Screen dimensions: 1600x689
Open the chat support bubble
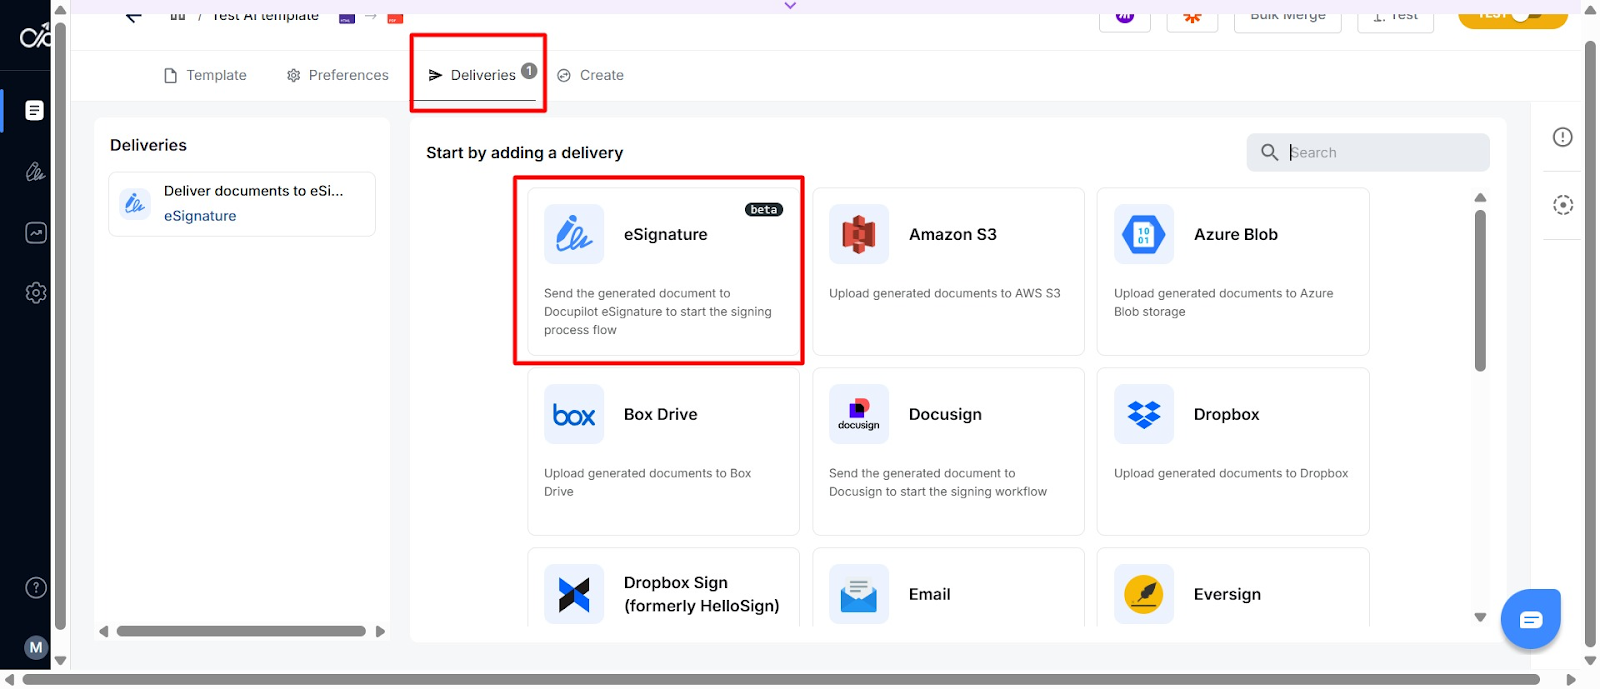1531,619
